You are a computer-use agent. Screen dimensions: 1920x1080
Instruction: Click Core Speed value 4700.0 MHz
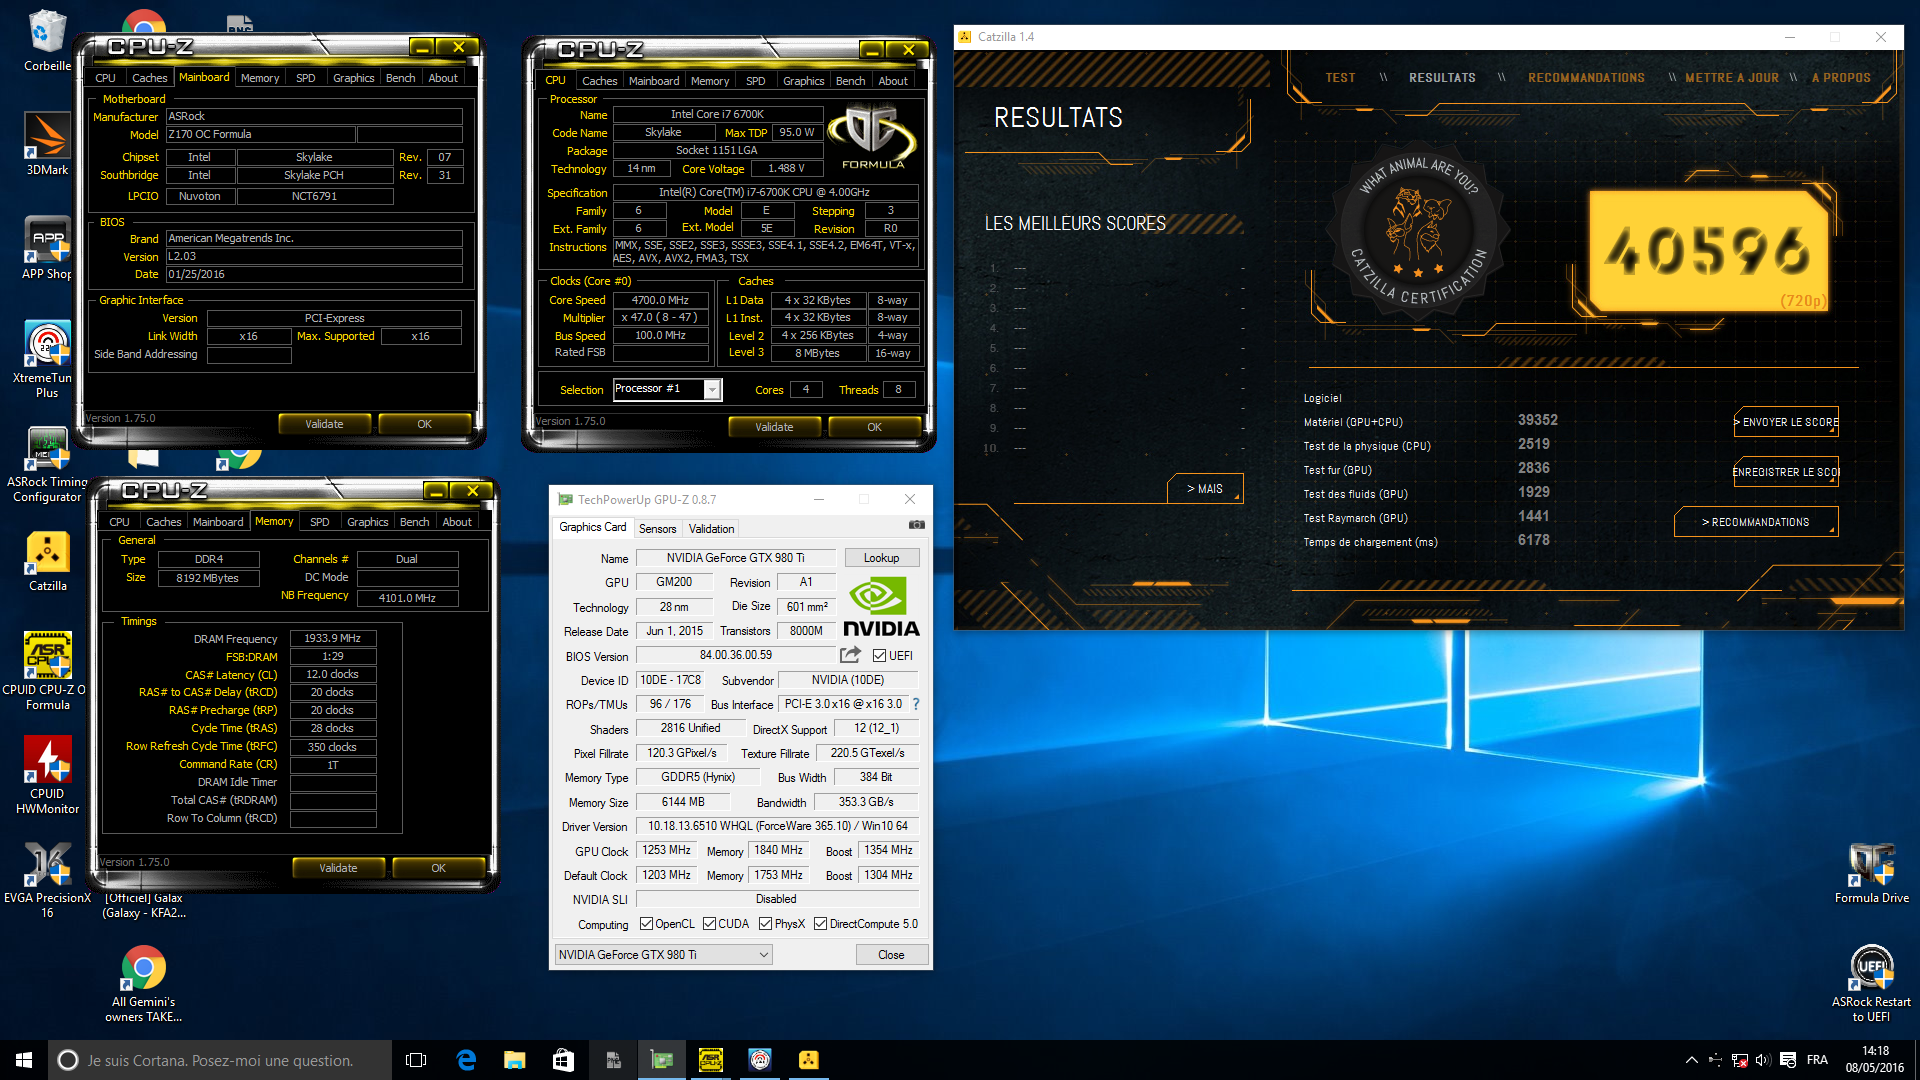click(660, 300)
